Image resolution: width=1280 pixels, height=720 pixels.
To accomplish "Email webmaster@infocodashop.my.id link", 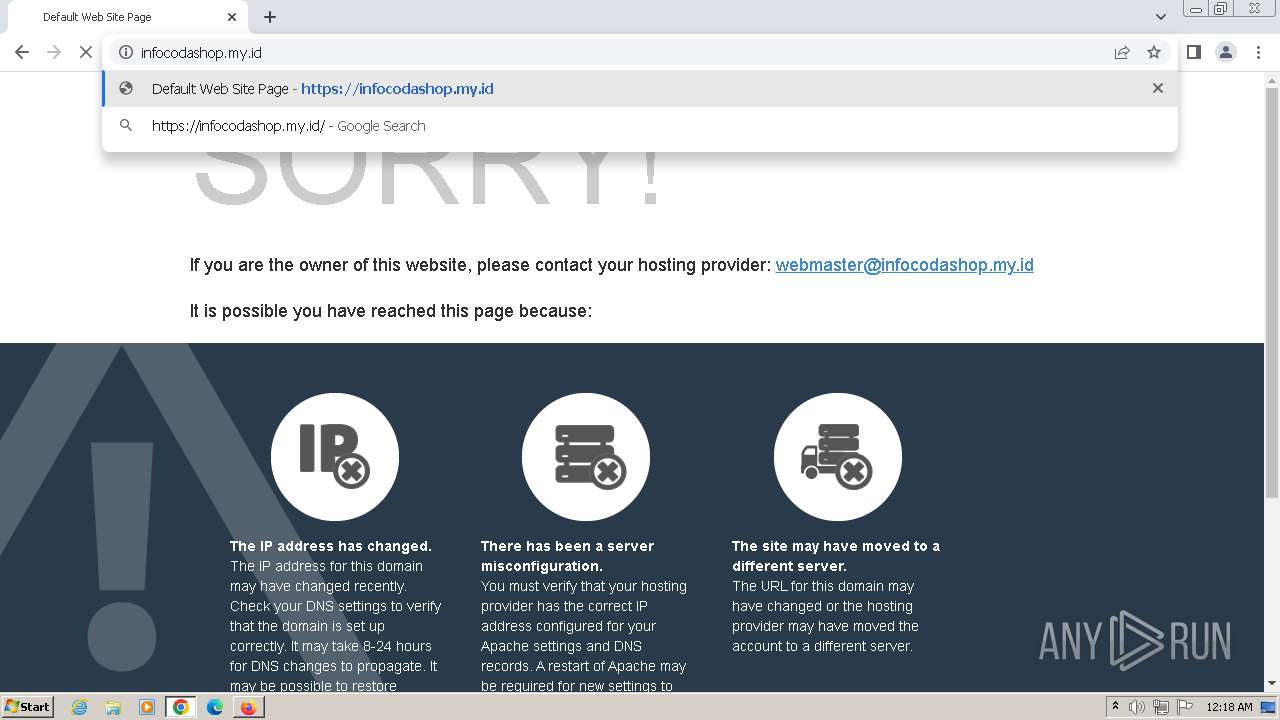I will point(904,265).
